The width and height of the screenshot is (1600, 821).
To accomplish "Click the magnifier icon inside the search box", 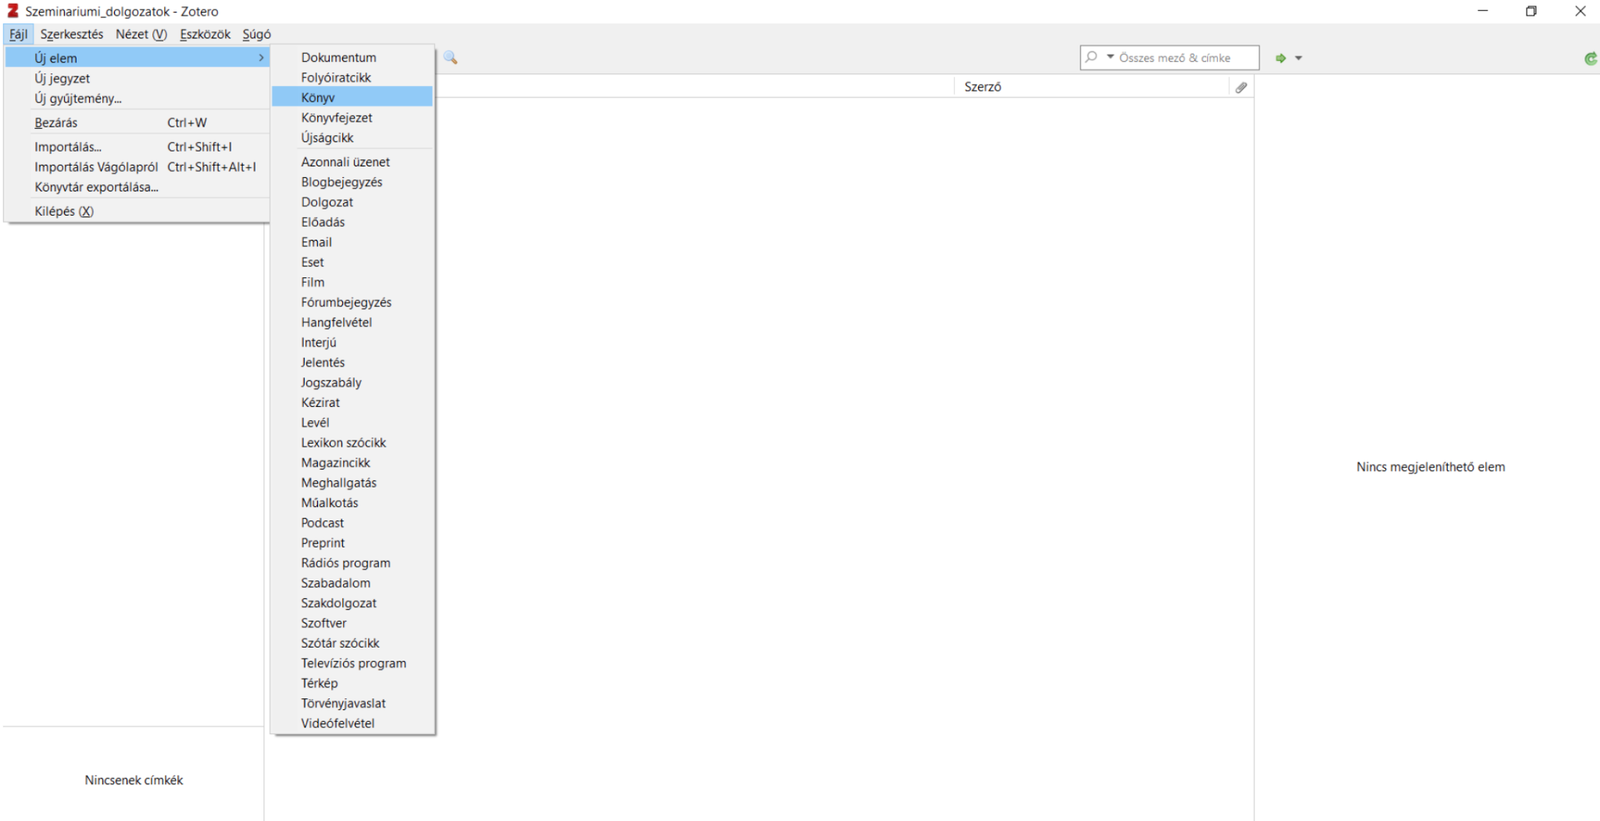I will point(1092,57).
